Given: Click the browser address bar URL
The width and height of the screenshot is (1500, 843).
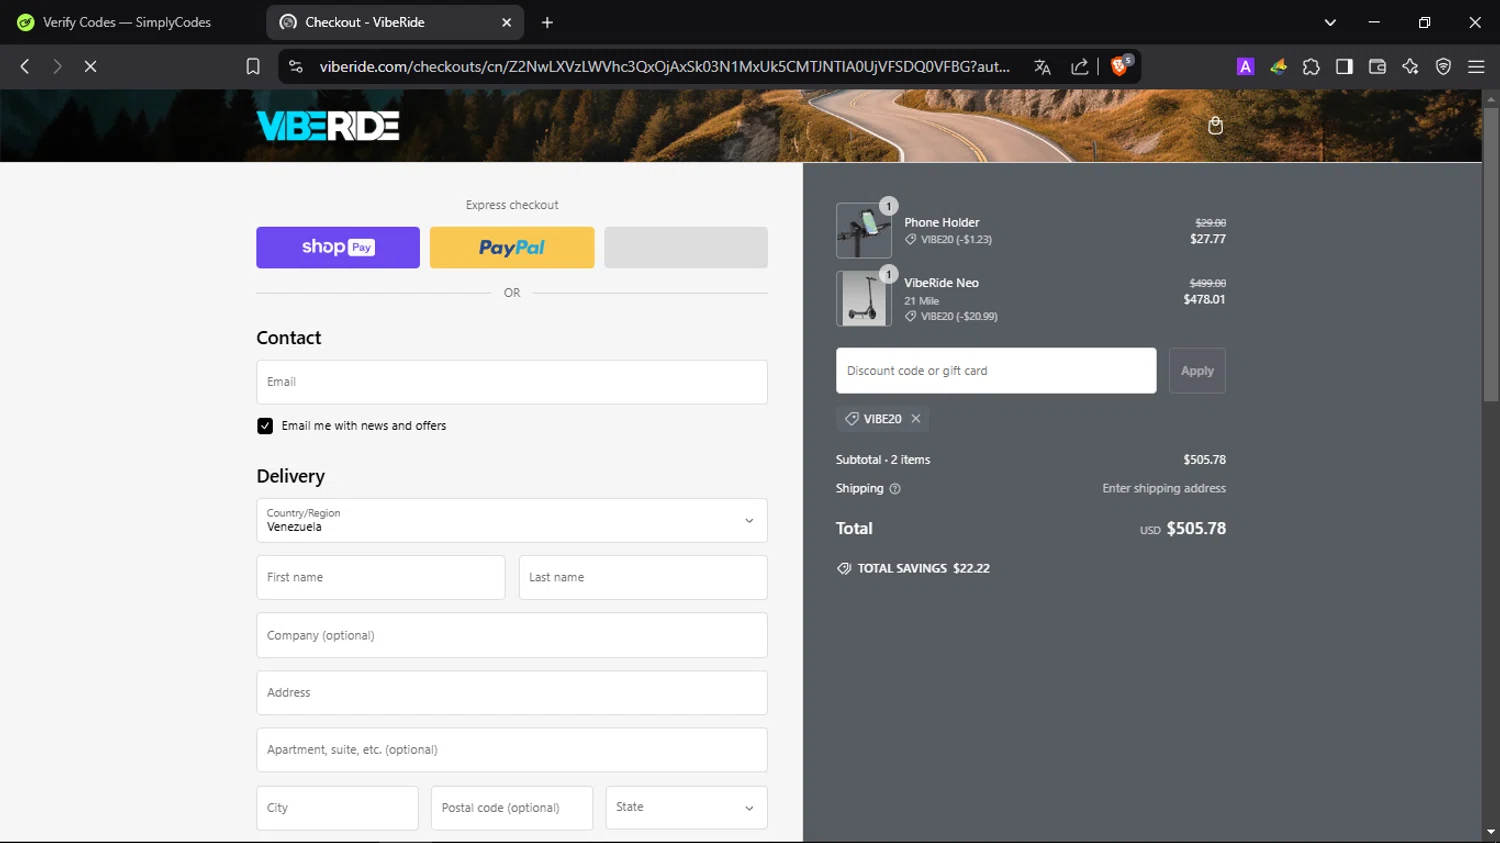Looking at the screenshot, I should click(665, 66).
